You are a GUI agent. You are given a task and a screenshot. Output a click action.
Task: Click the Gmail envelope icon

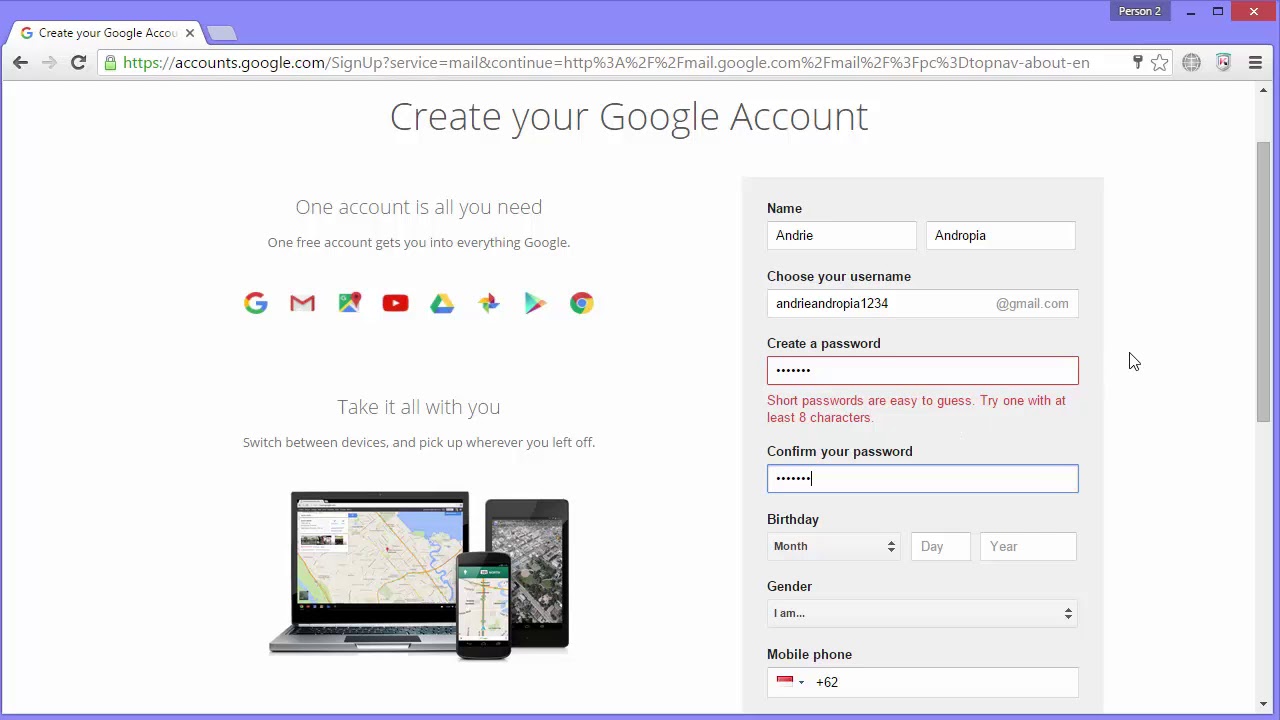[x=302, y=303]
